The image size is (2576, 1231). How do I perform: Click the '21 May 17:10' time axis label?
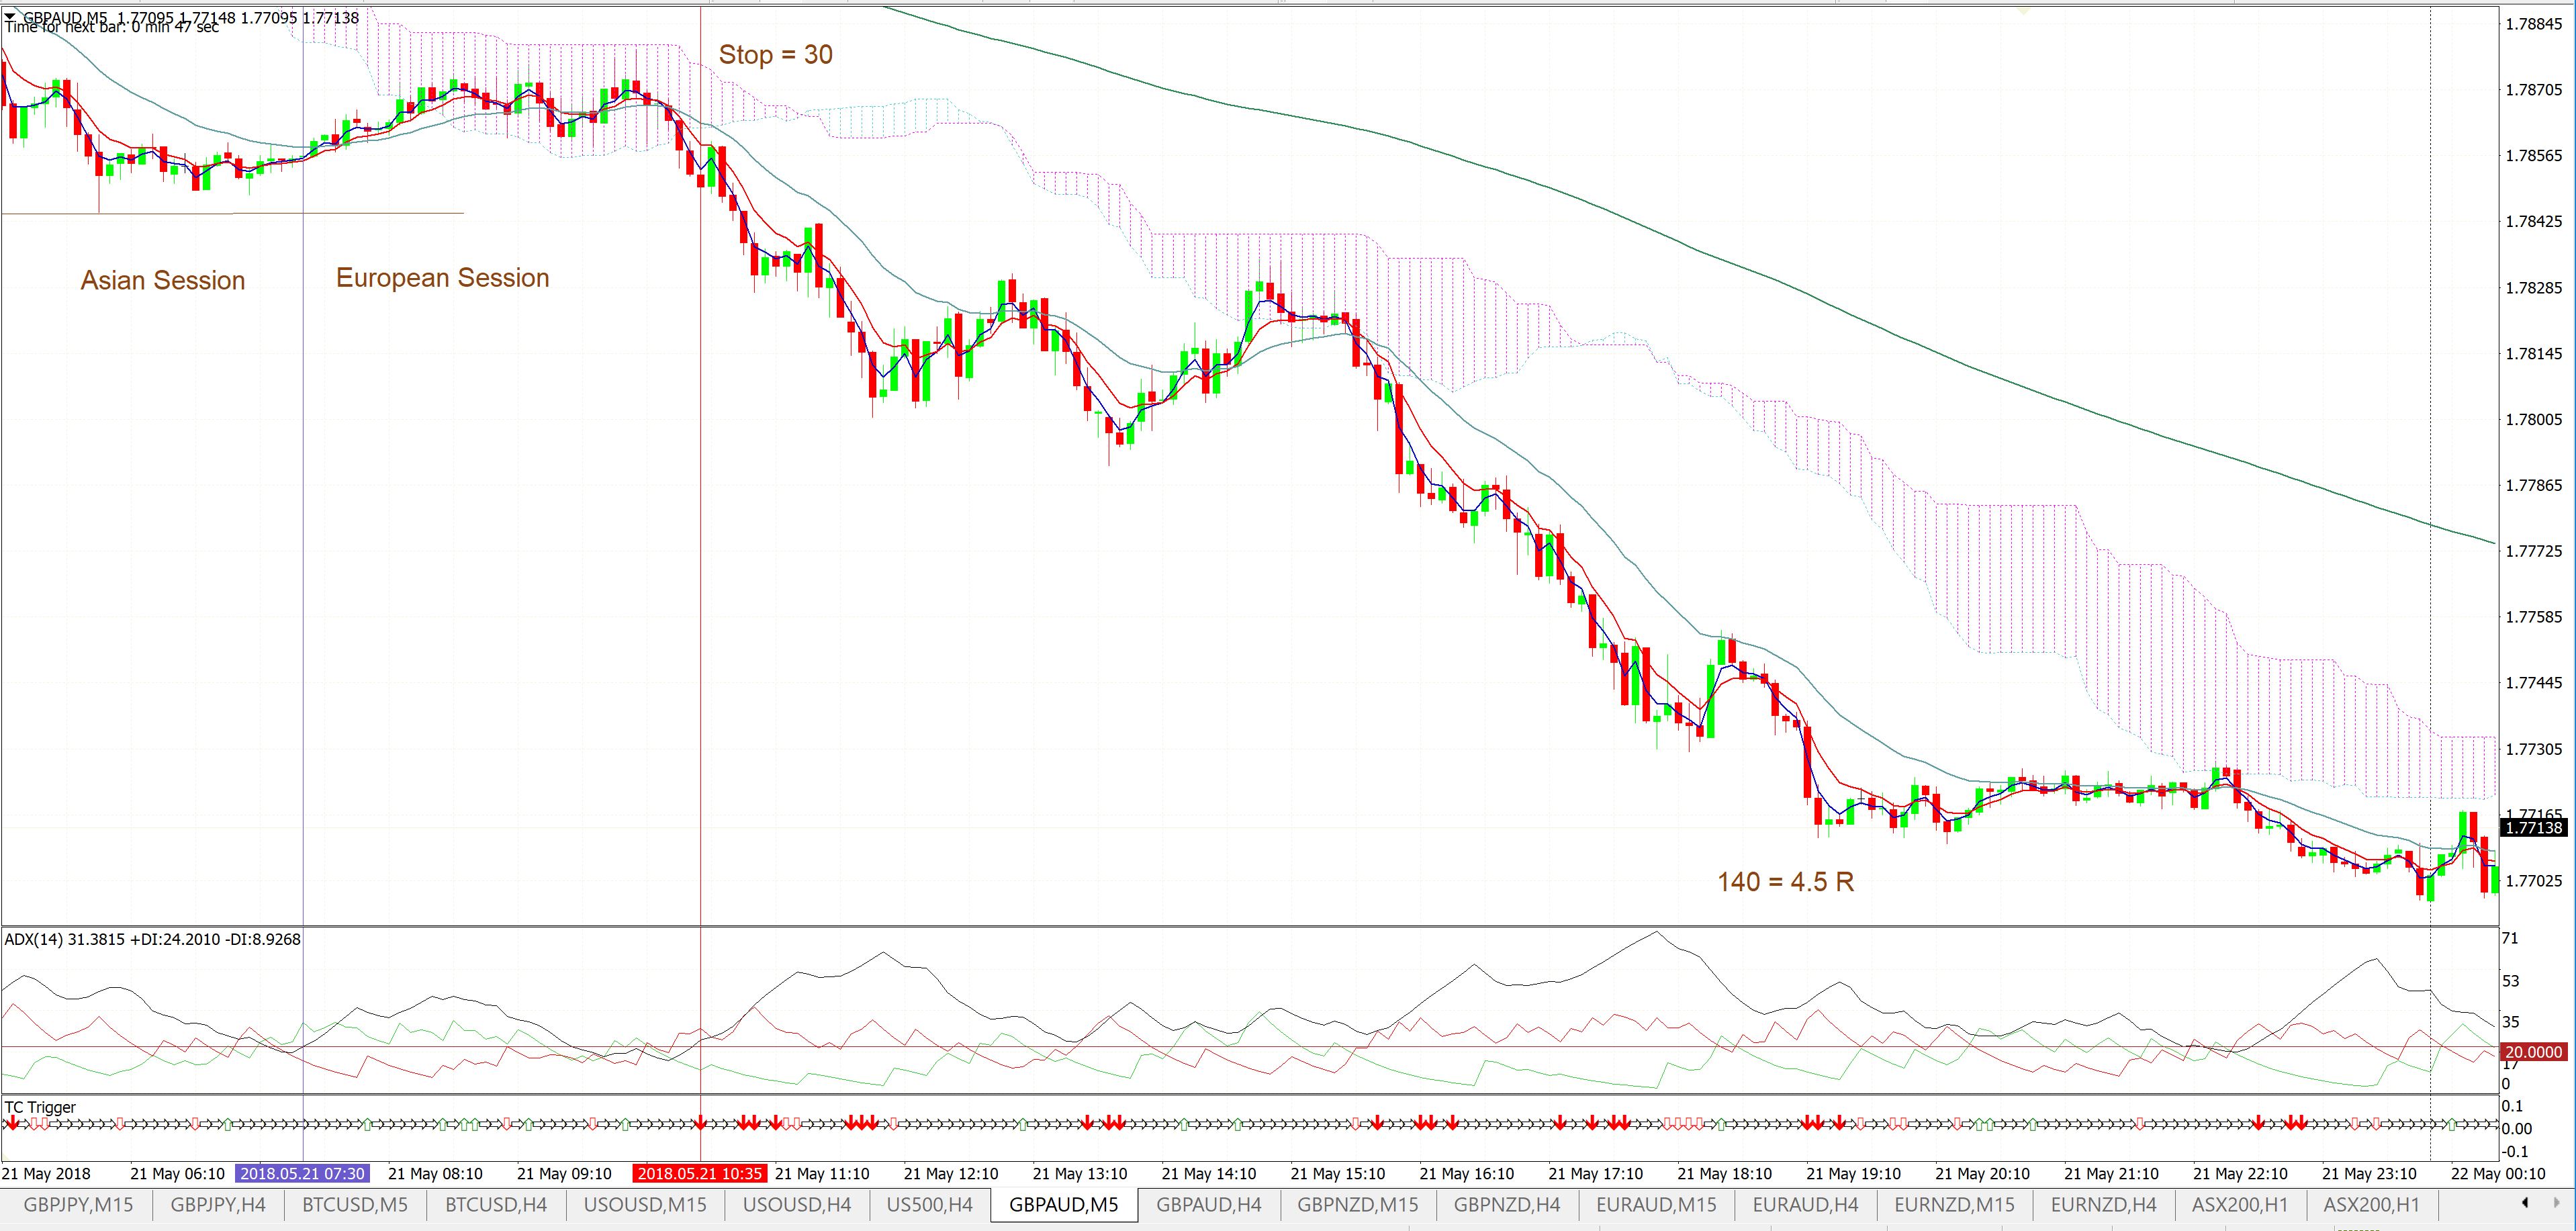pos(1596,1173)
